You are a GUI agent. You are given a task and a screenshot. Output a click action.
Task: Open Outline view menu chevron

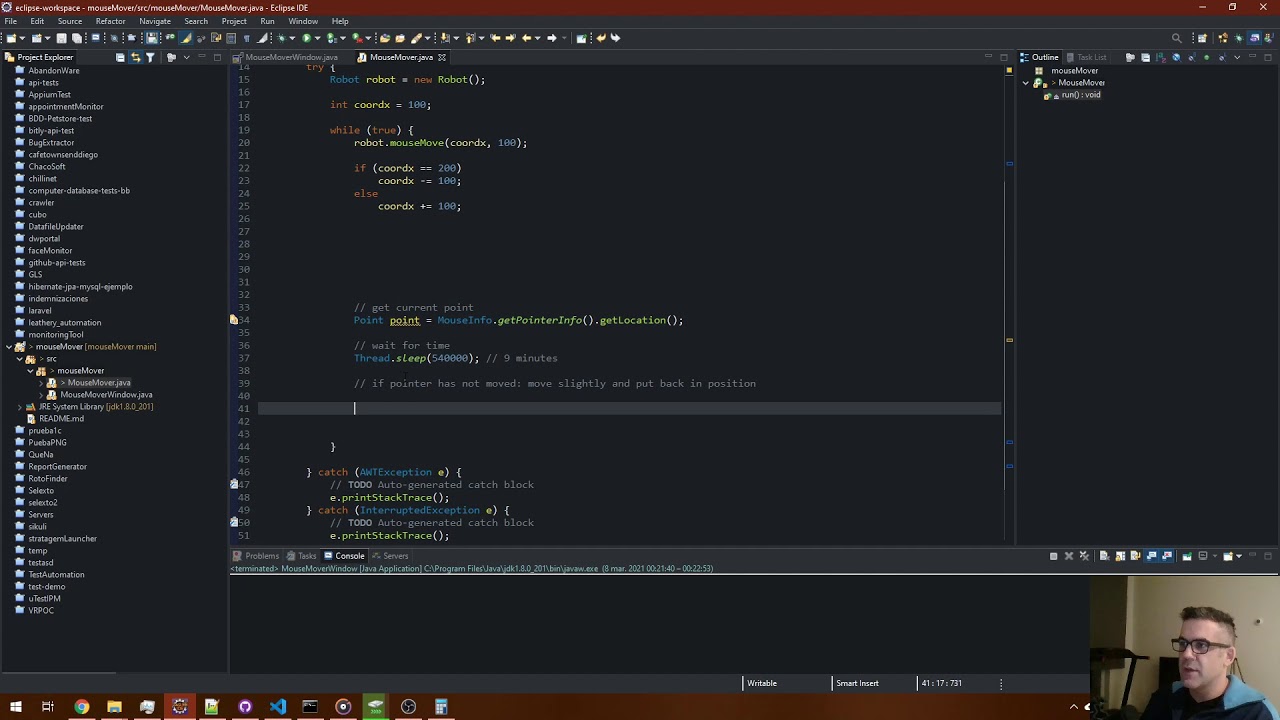point(1237,57)
